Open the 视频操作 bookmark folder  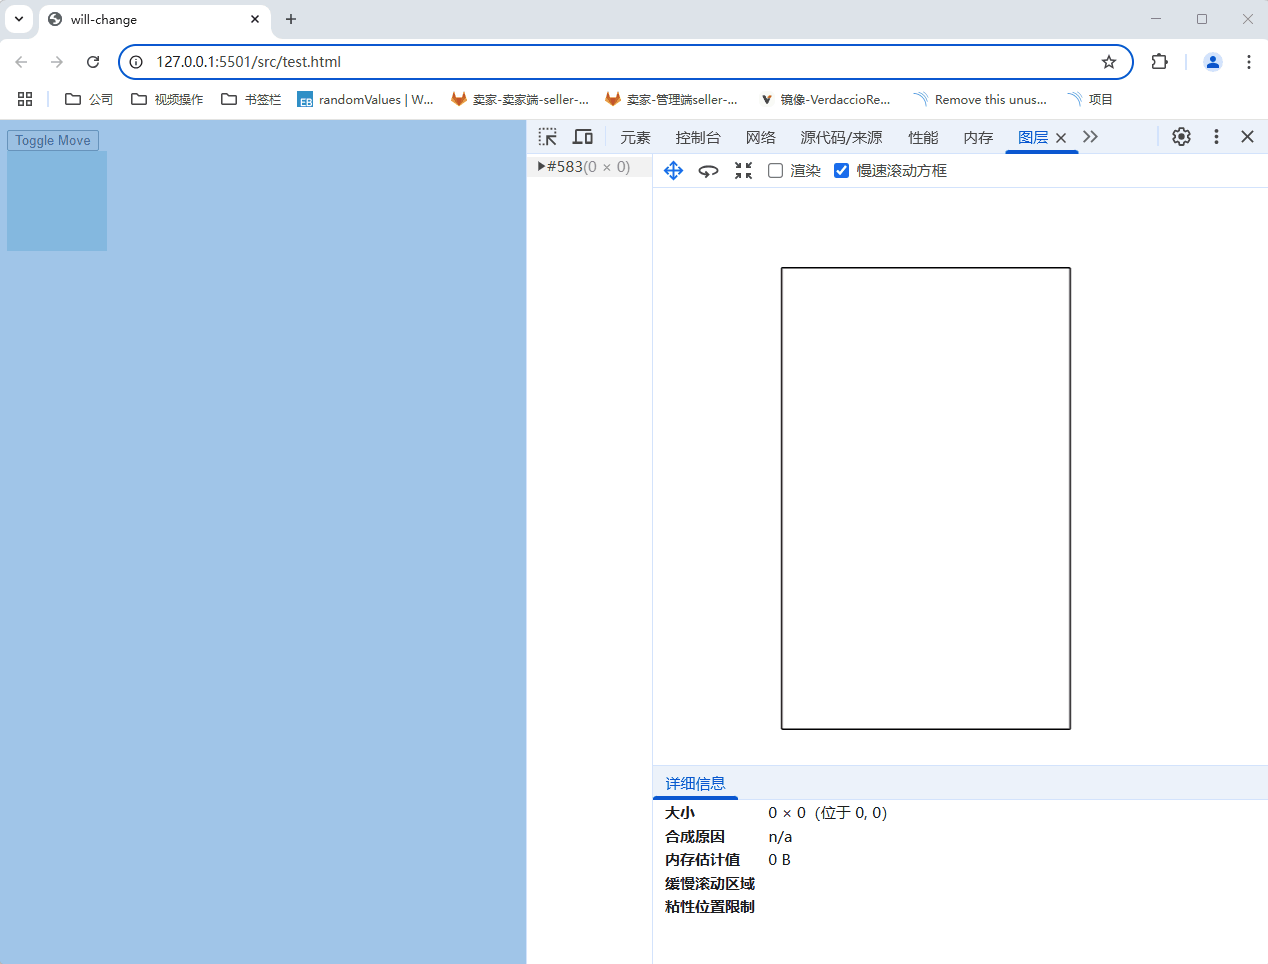point(167,99)
